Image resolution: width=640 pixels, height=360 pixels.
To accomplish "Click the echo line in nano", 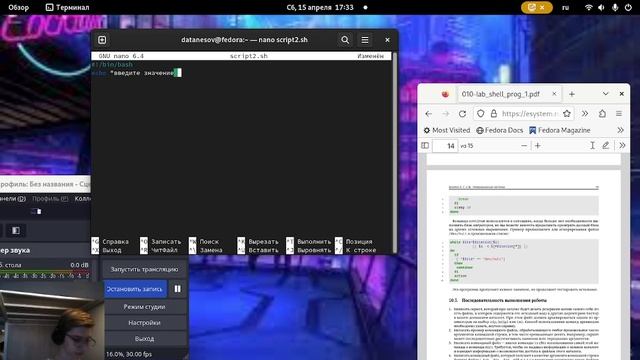I will point(136,73).
